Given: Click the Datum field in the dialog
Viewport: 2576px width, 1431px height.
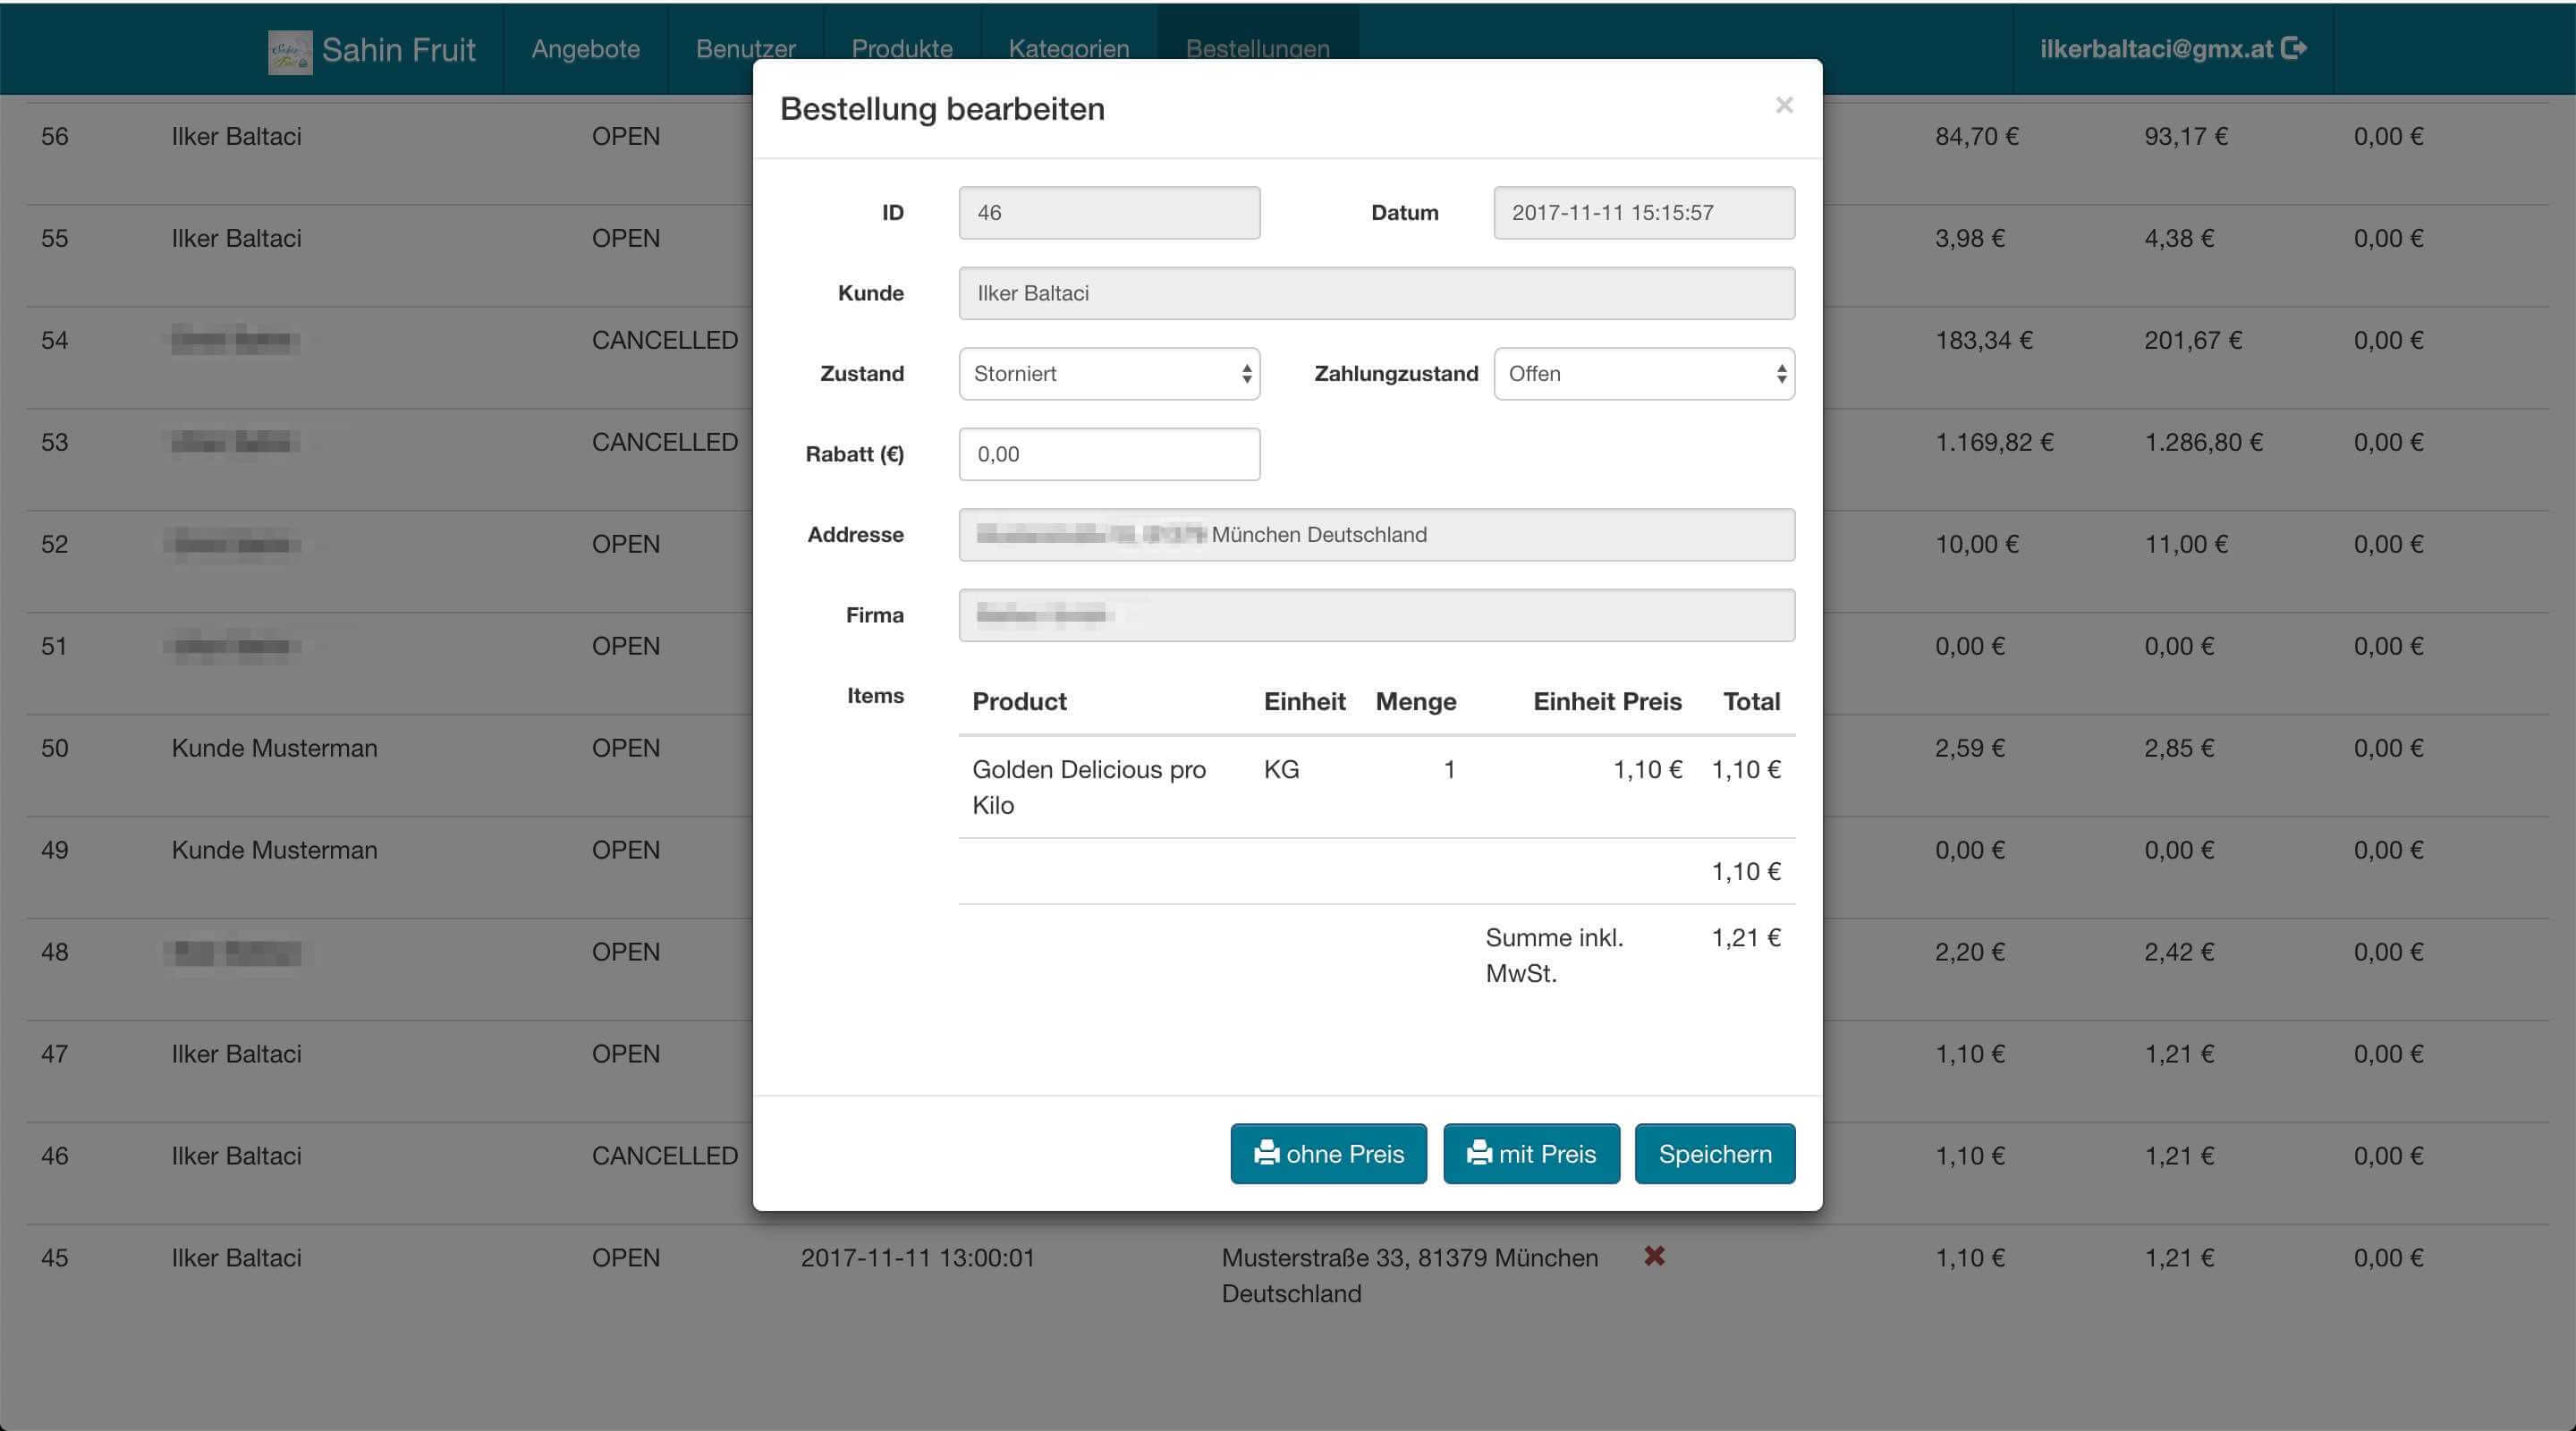Looking at the screenshot, I should [x=1643, y=213].
